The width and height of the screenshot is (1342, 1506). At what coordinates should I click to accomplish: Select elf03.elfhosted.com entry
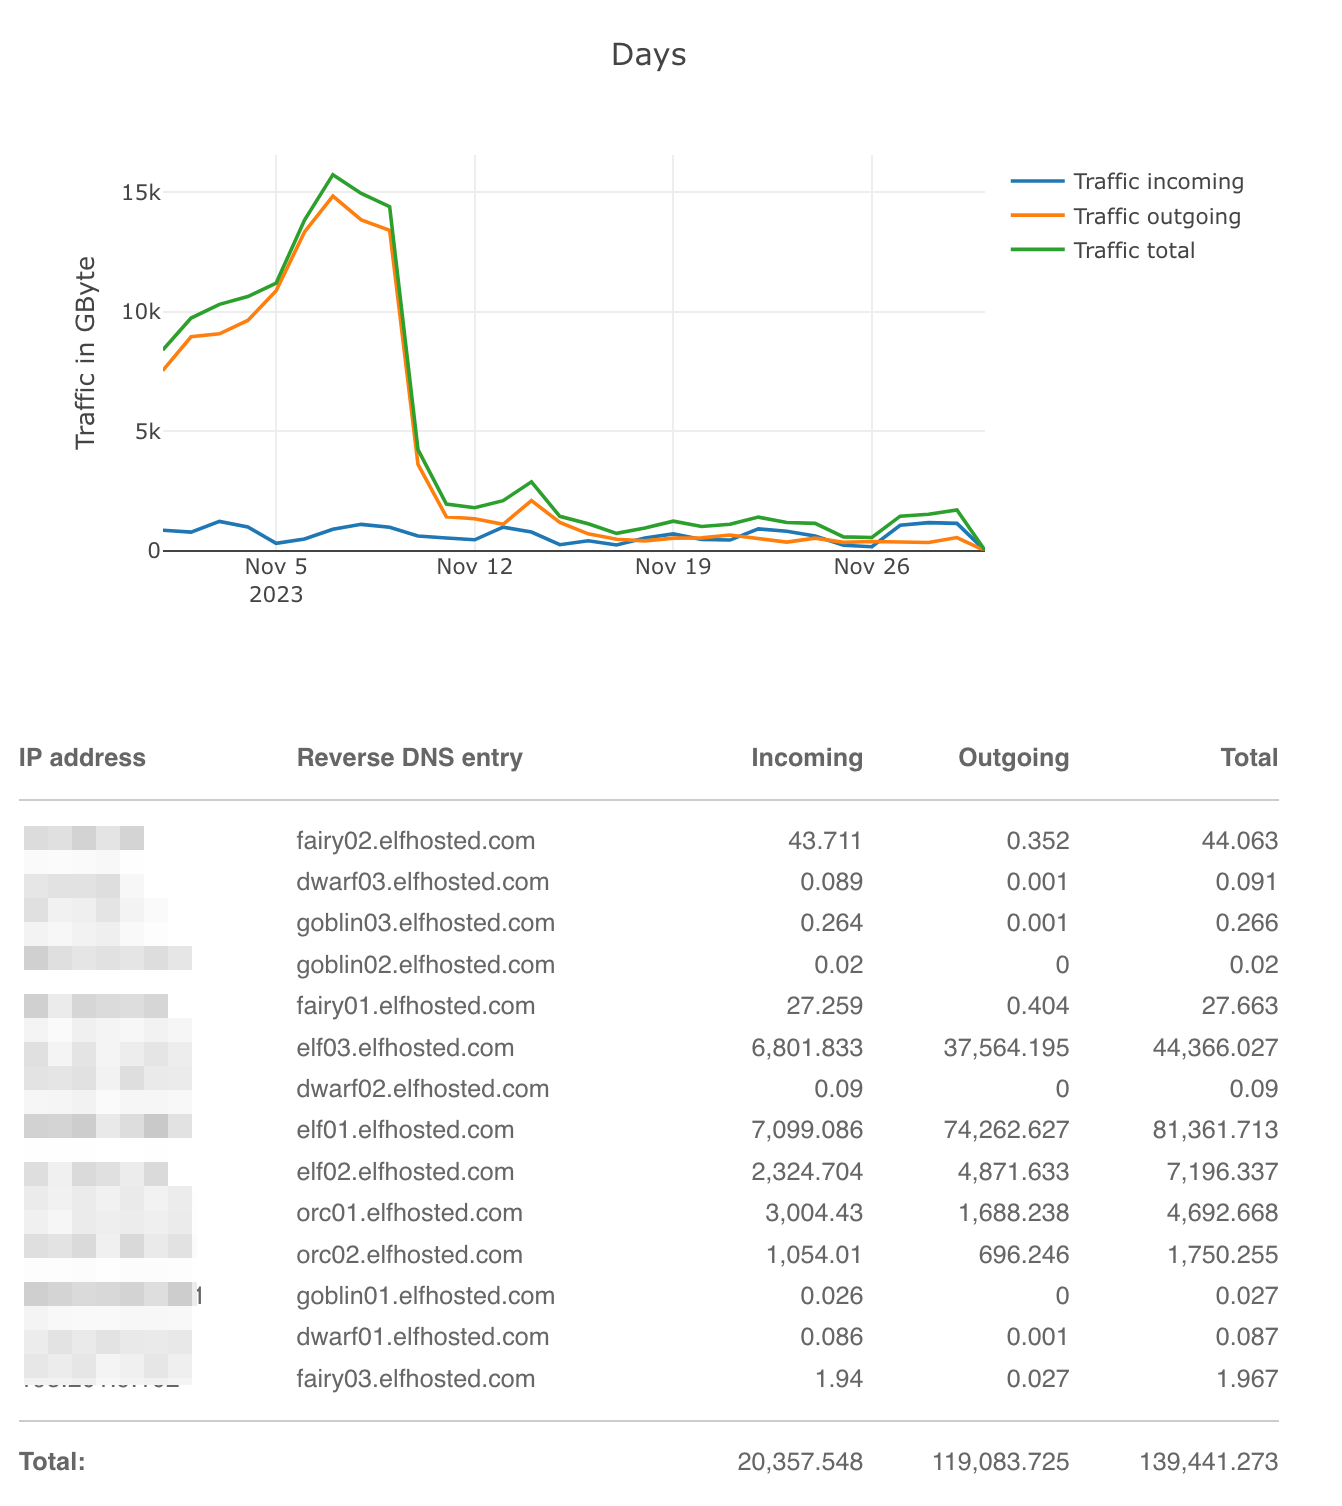(405, 1048)
